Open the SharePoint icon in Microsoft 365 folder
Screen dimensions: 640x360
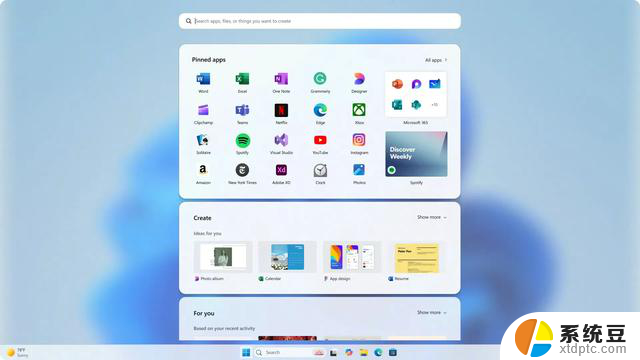click(x=416, y=105)
